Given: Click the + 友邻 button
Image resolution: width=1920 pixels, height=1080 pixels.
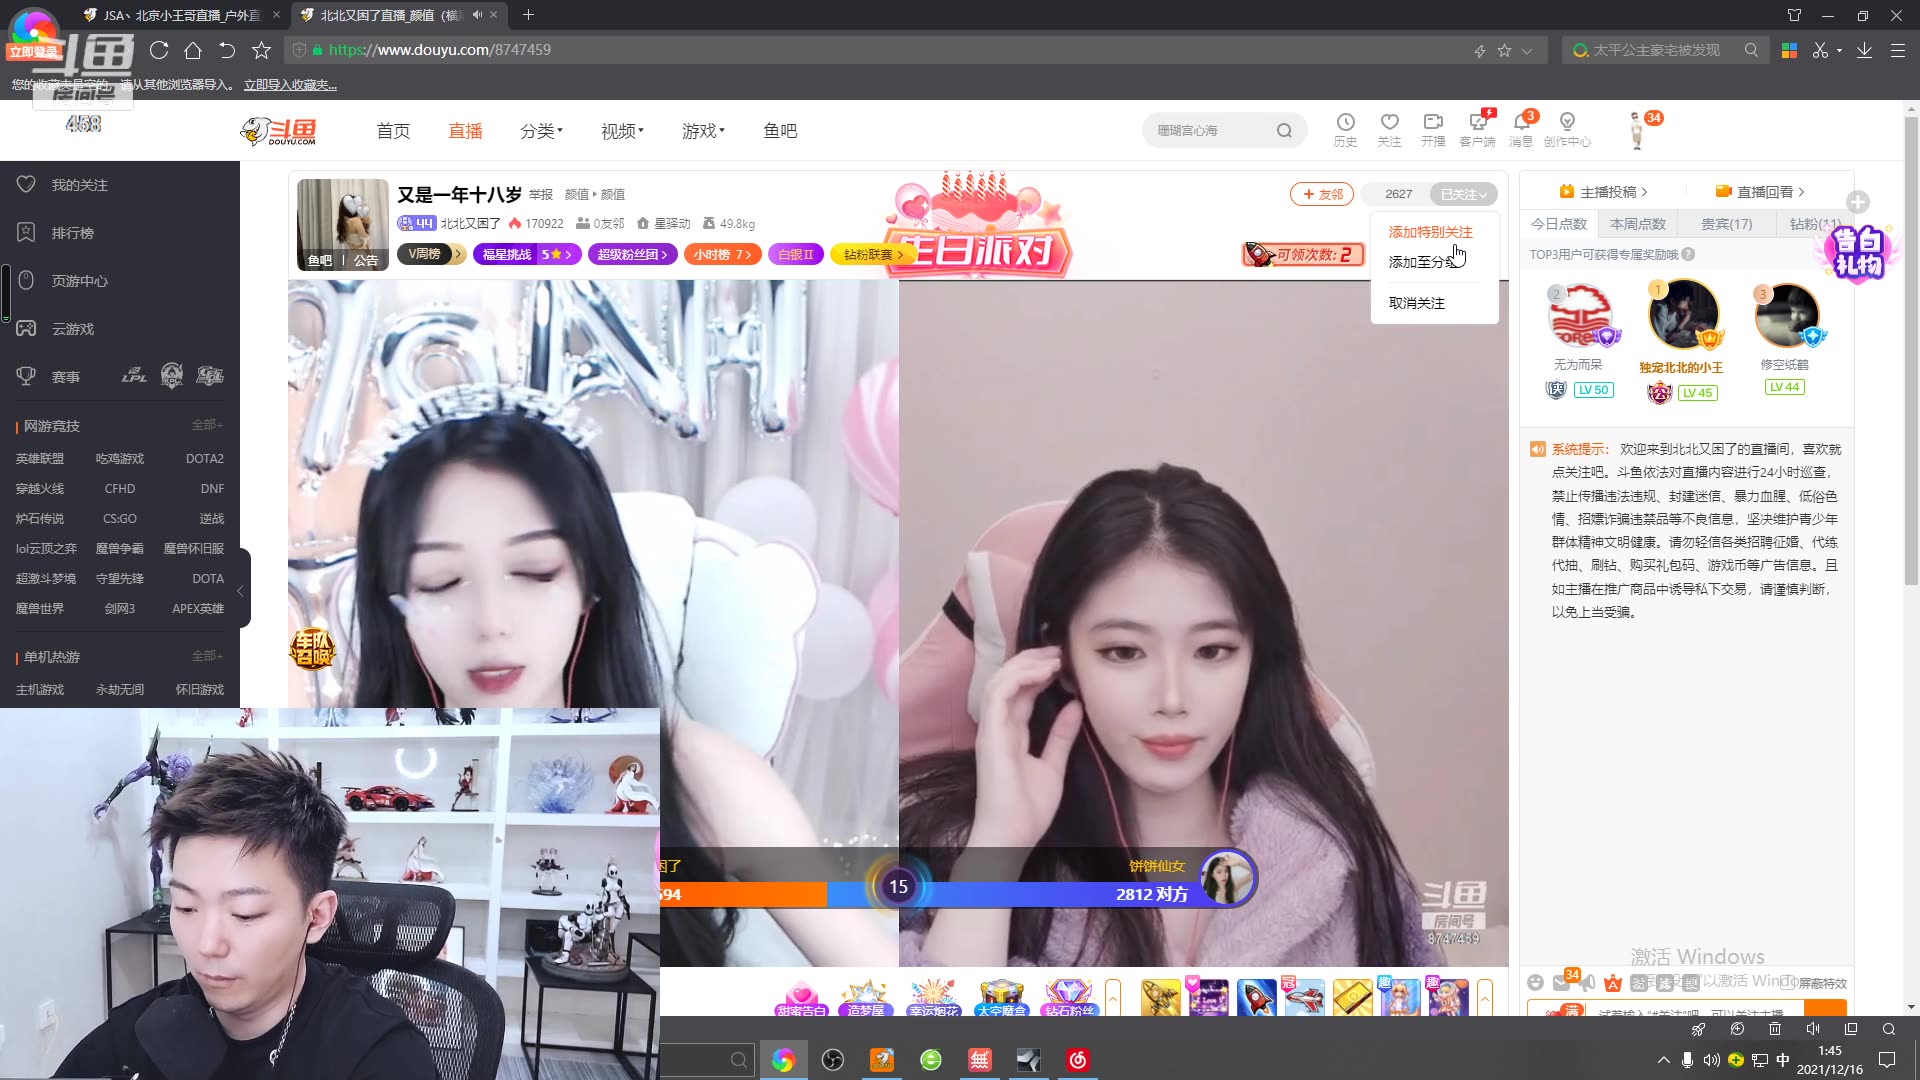Looking at the screenshot, I should 1322,194.
